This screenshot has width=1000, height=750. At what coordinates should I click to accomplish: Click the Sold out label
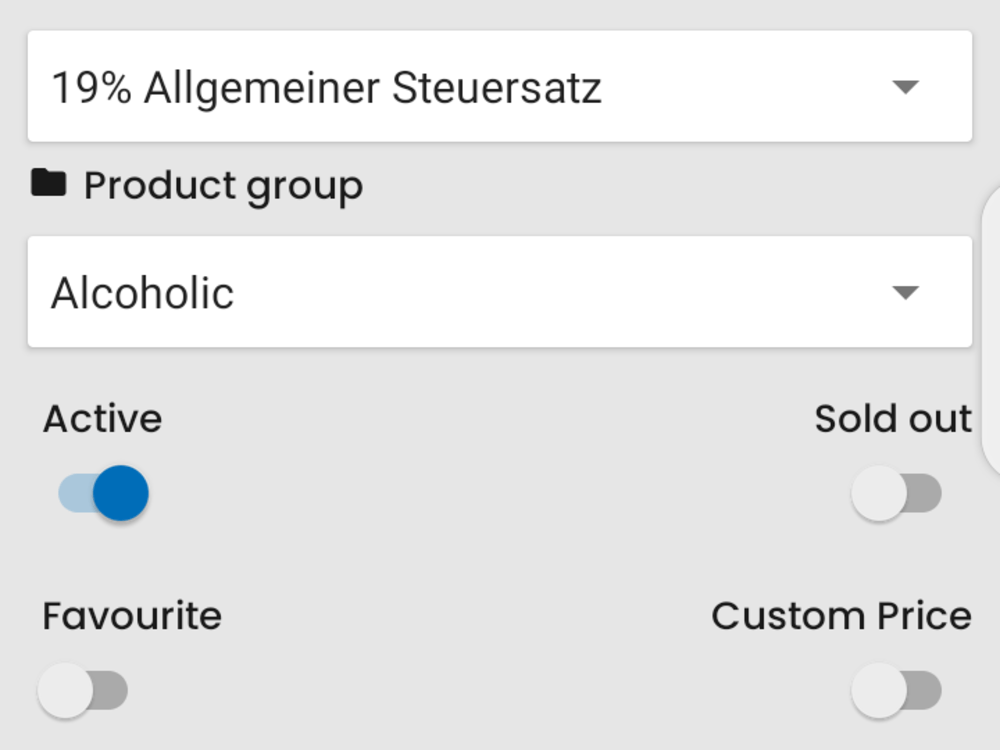[x=893, y=419]
